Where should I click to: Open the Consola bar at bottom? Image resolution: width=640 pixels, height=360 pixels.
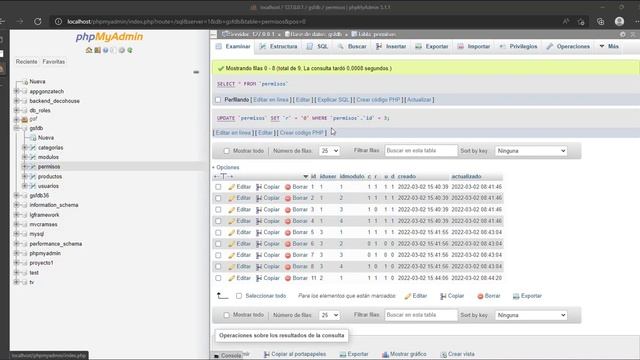228,356
